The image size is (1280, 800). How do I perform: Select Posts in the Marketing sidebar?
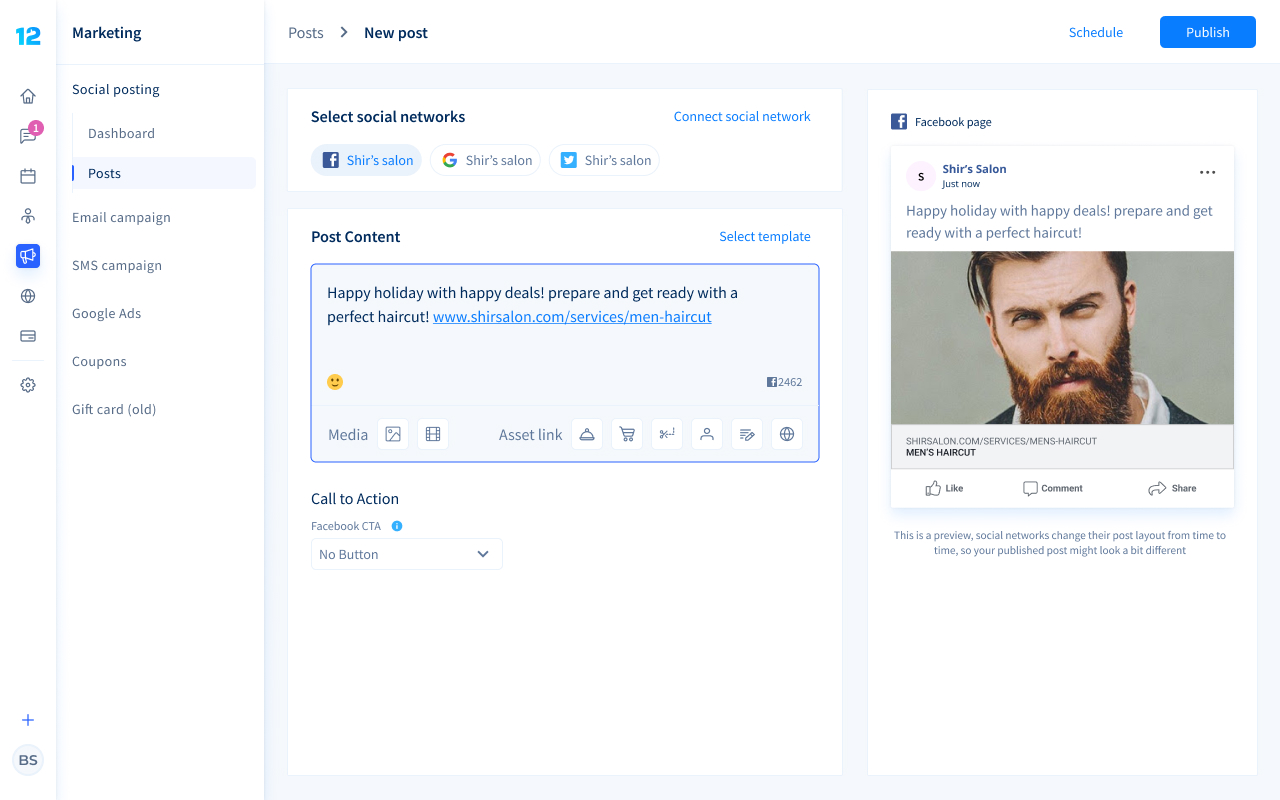point(164,173)
